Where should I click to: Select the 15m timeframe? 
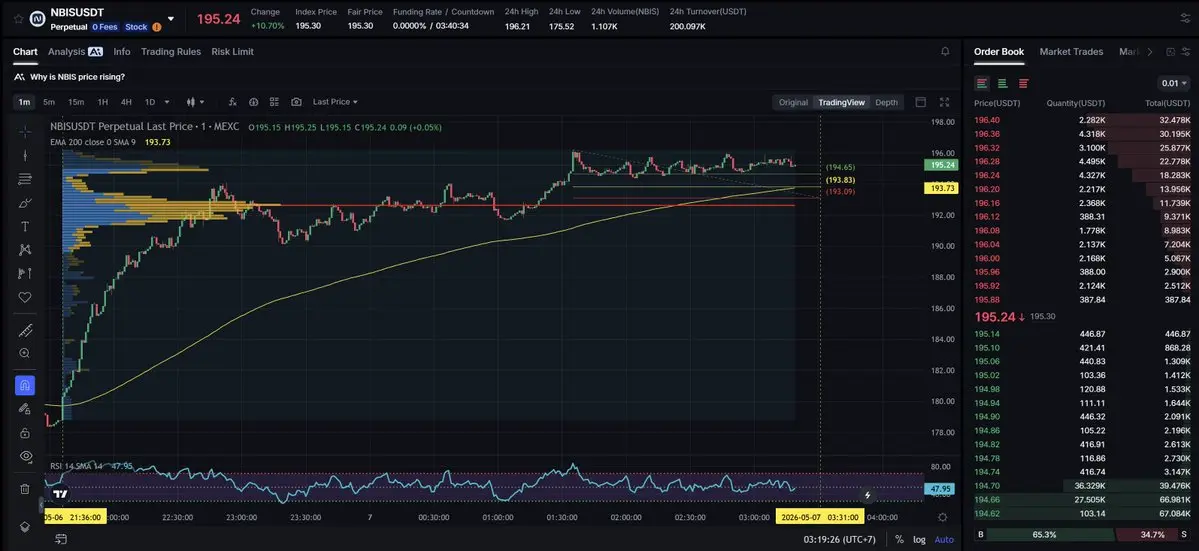tap(76, 102)
